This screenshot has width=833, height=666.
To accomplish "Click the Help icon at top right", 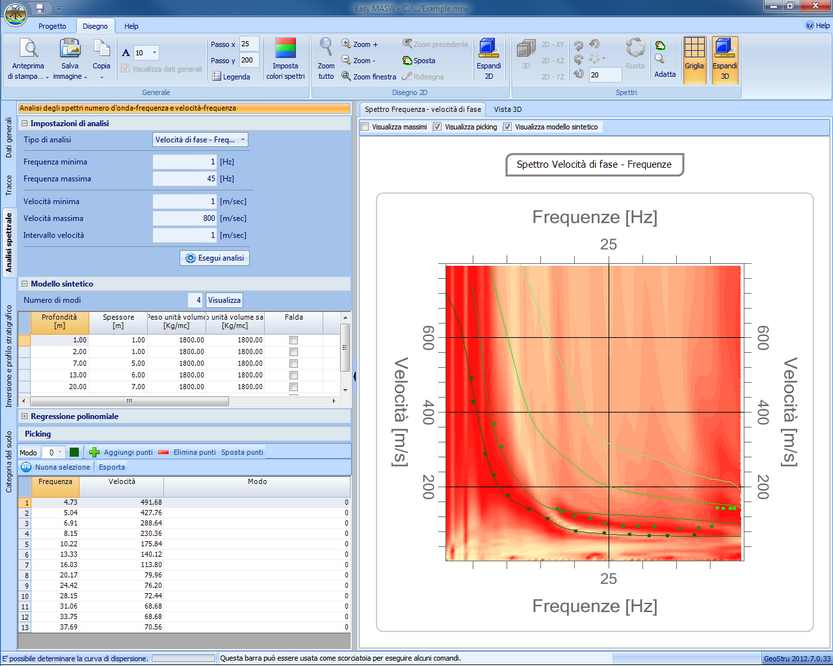I will pos(810,25).
